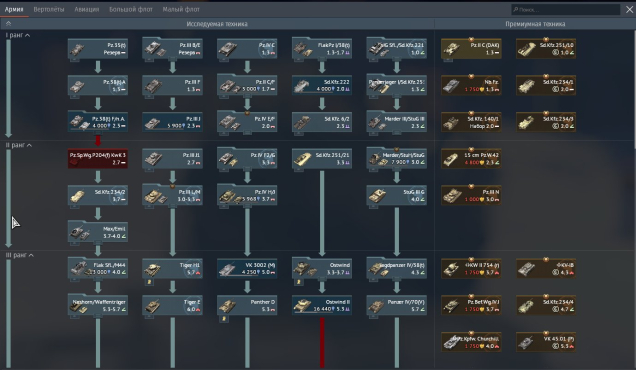Open the VK 3002 (M) vehicle
The height and width of the screenshot is (370, 636).
click(x=247, y=269)
